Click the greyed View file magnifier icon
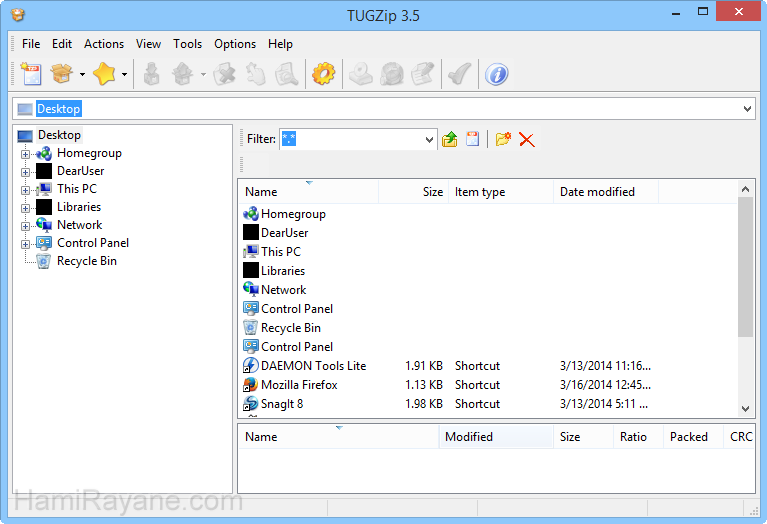 287,74
